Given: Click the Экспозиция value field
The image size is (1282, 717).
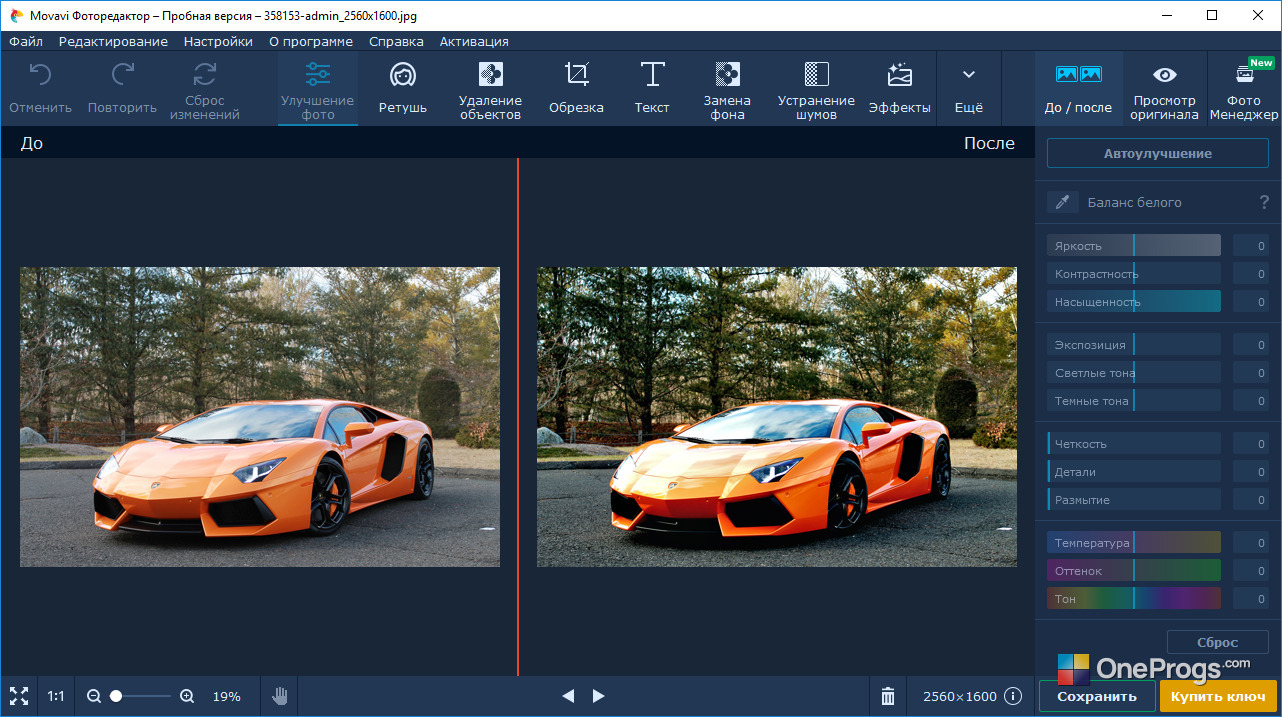Looking at the screenshot, I should pyautogui.click(x=1251, y=344).
